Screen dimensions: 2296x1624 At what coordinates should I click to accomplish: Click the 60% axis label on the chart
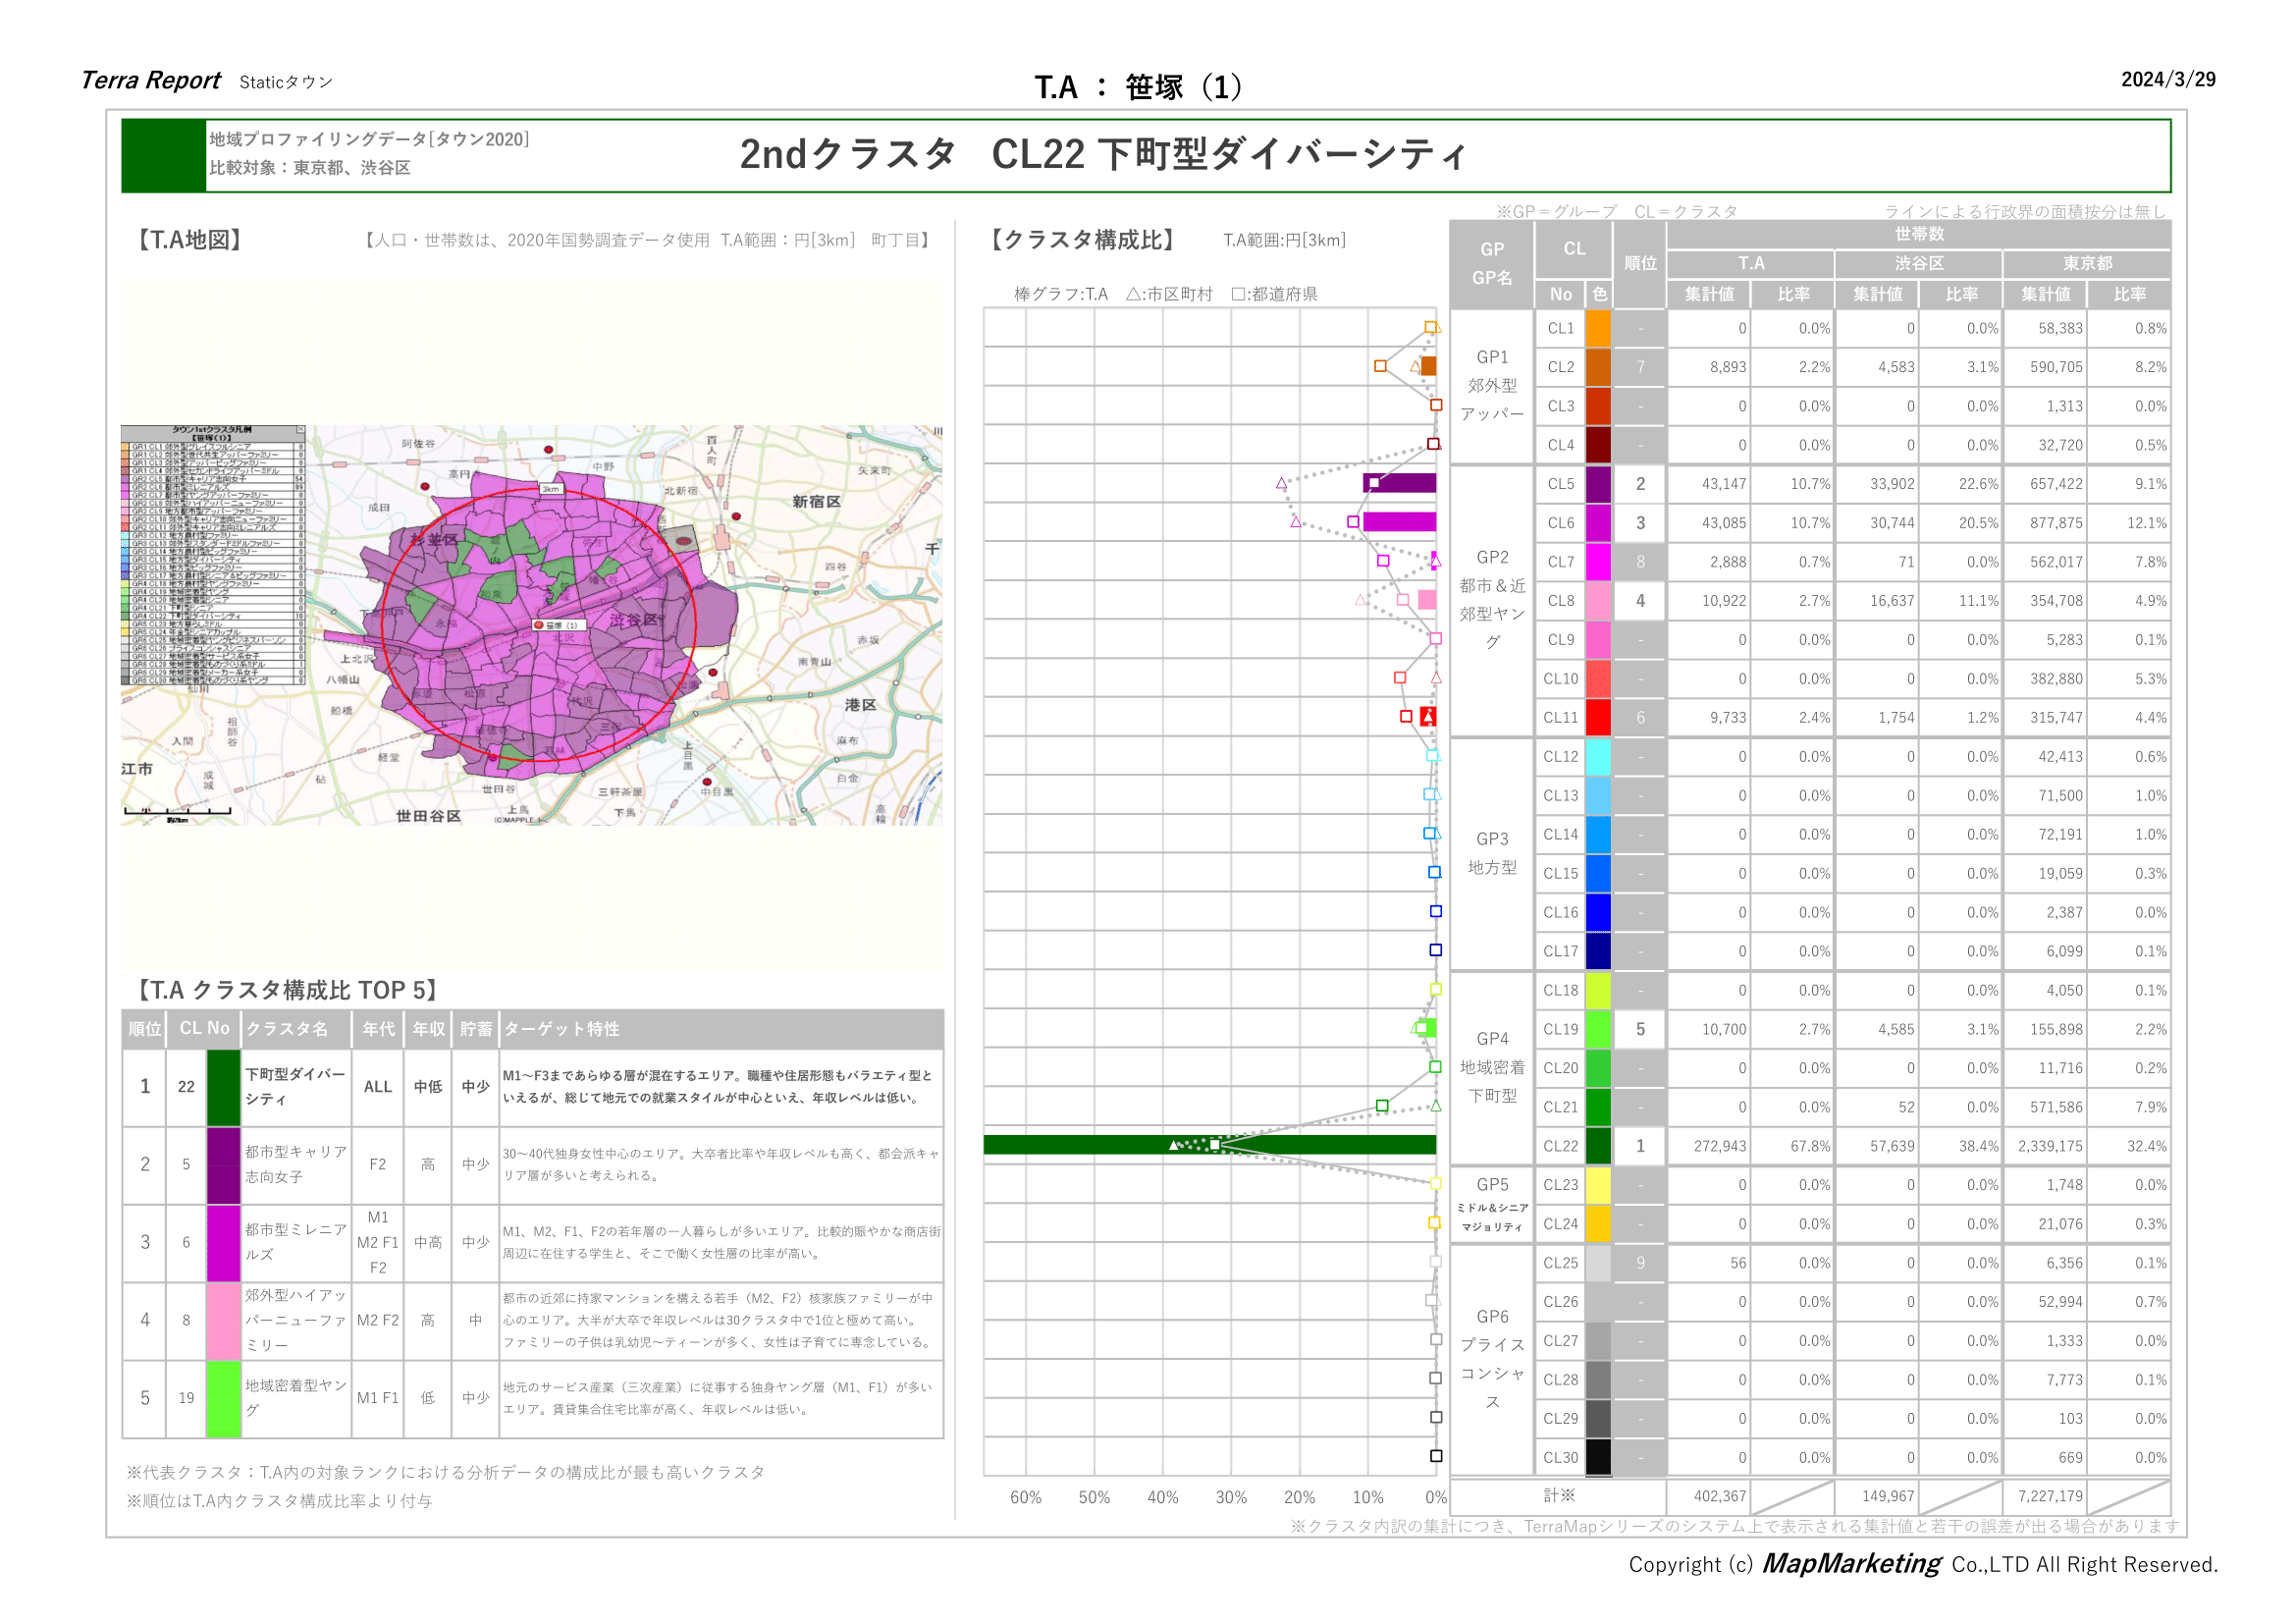[x=1026, y=1498]
